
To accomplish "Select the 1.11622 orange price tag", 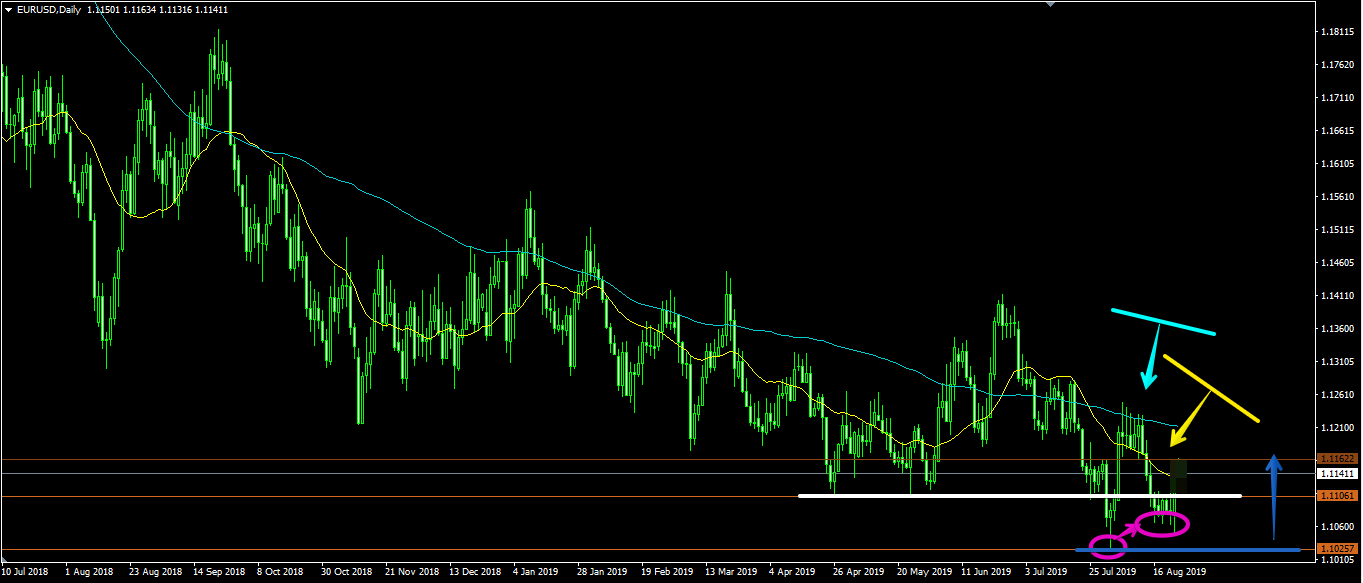I will coord(1337,459).
